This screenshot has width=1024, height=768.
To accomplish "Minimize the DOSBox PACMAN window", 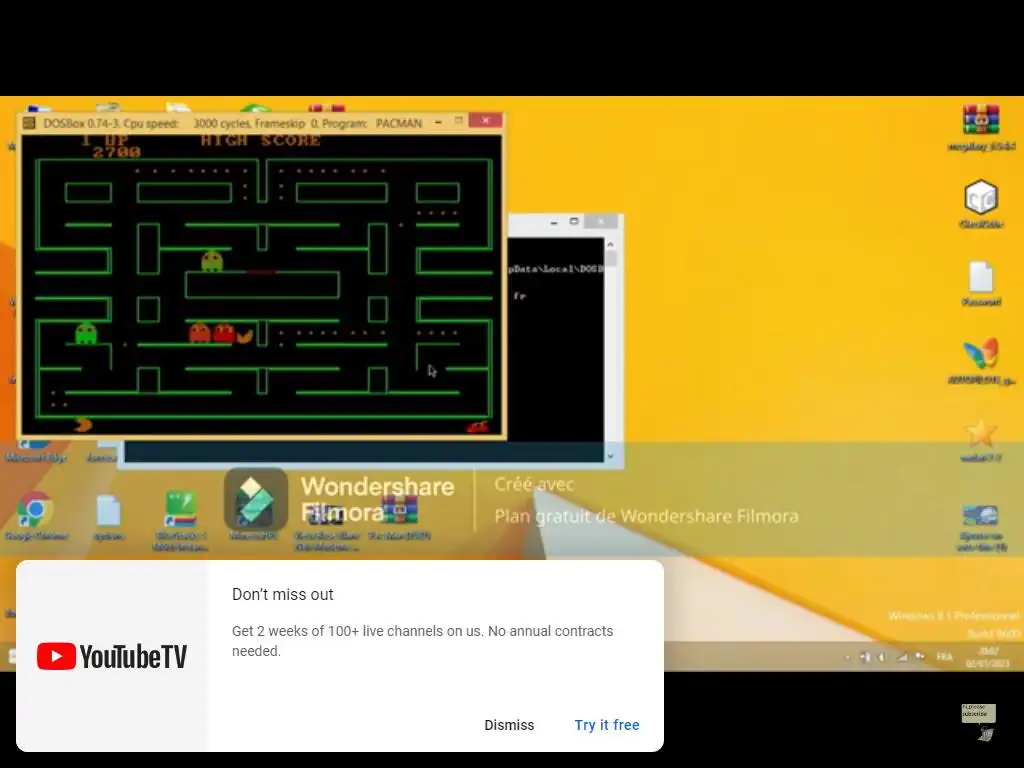I will 438,121.
